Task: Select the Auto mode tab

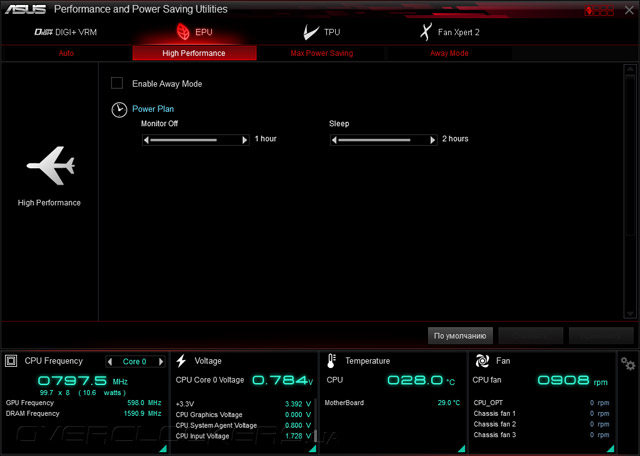Action: pos(66,53)
